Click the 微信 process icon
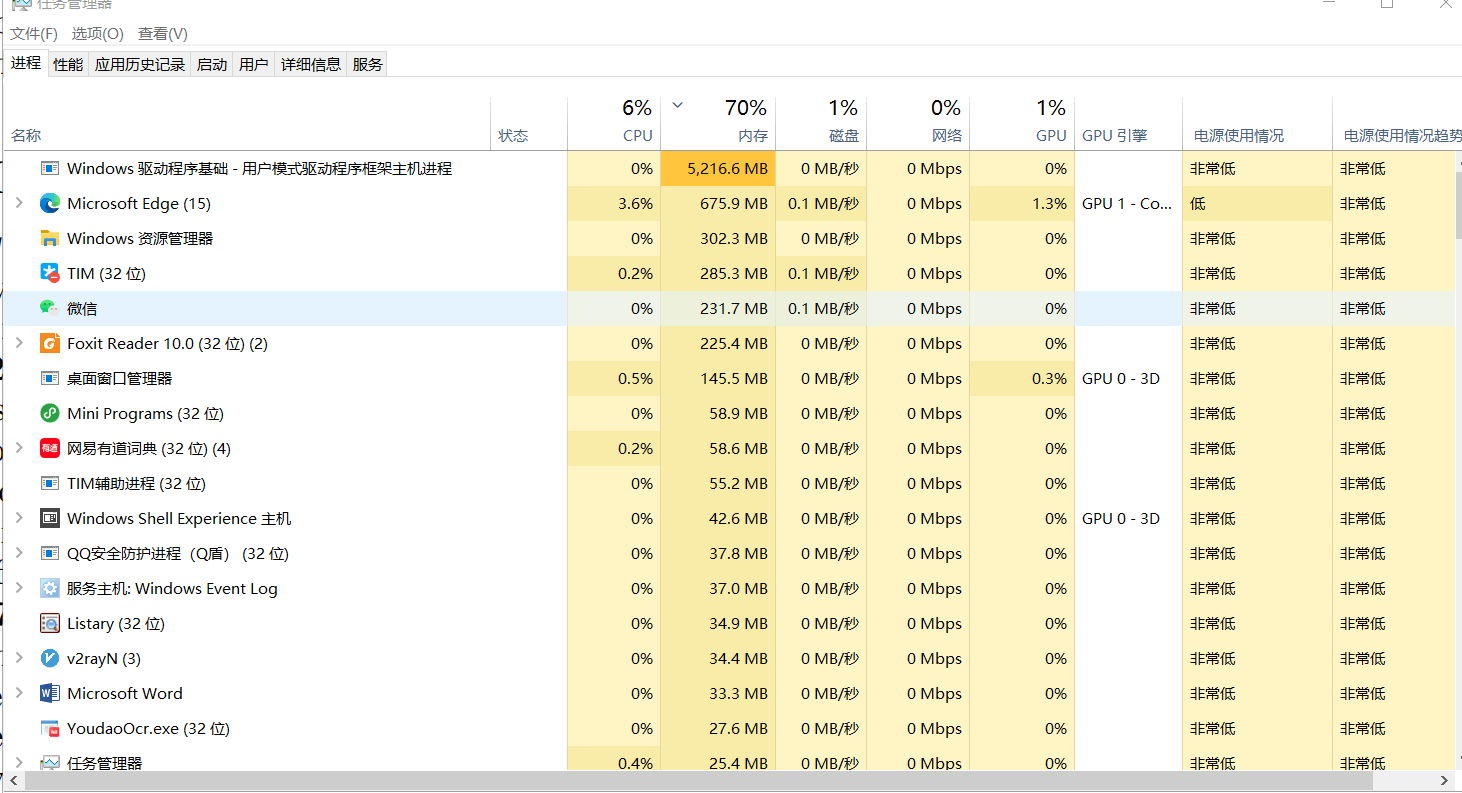Screen dimensions: 1462x793 point(50,308)
